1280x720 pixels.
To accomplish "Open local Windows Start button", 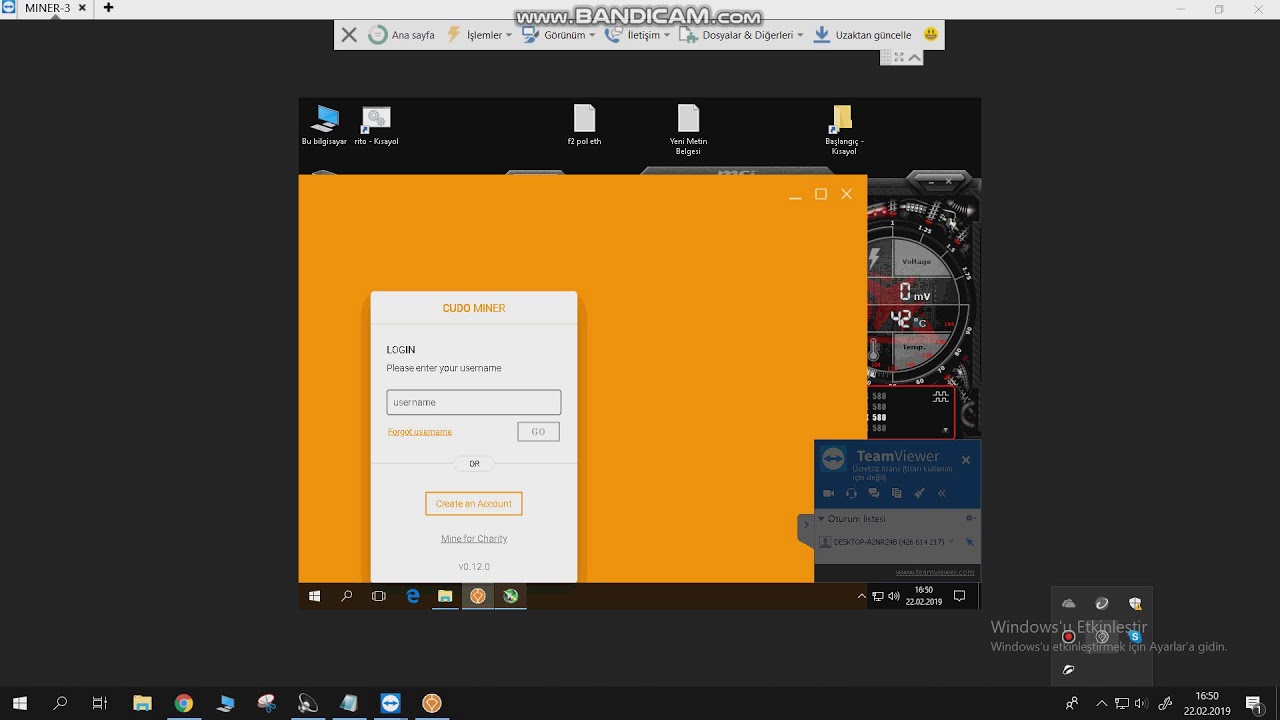I will pos(19,703).
